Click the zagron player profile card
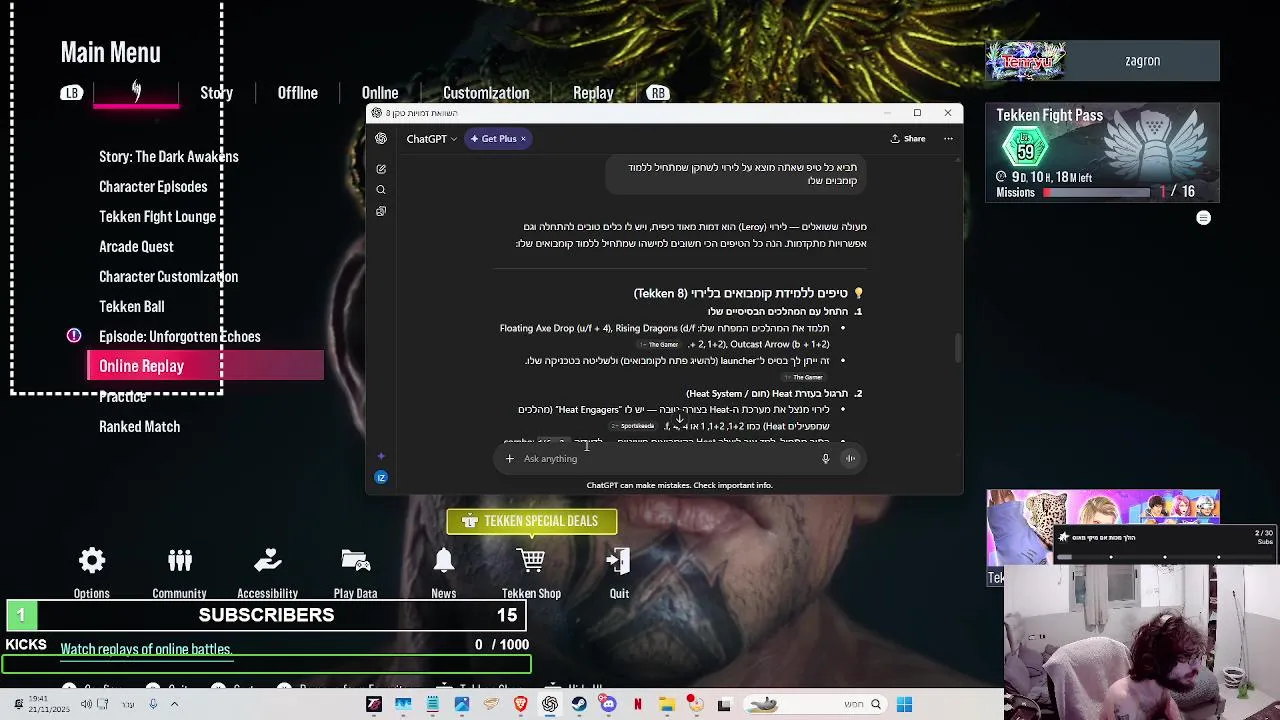 1102,61
